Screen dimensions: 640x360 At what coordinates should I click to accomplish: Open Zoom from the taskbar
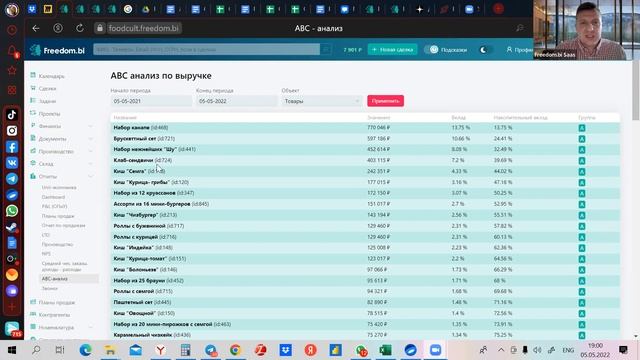point(436,350)
